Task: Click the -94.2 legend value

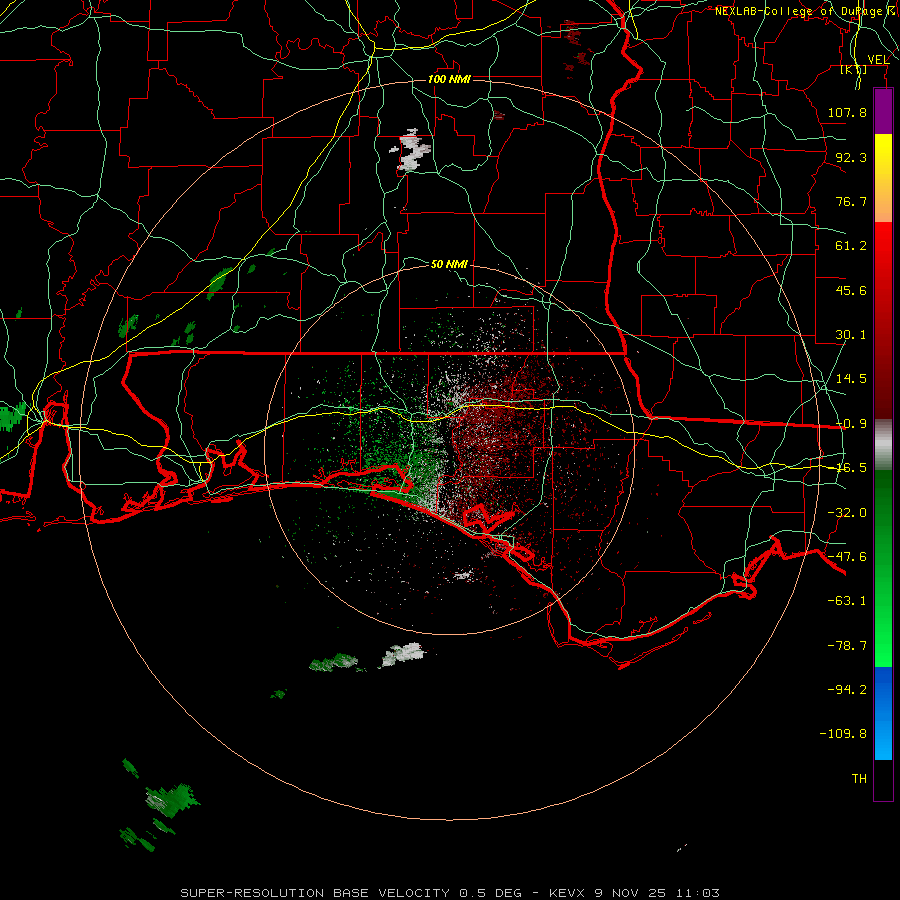Action: point(847,689)
